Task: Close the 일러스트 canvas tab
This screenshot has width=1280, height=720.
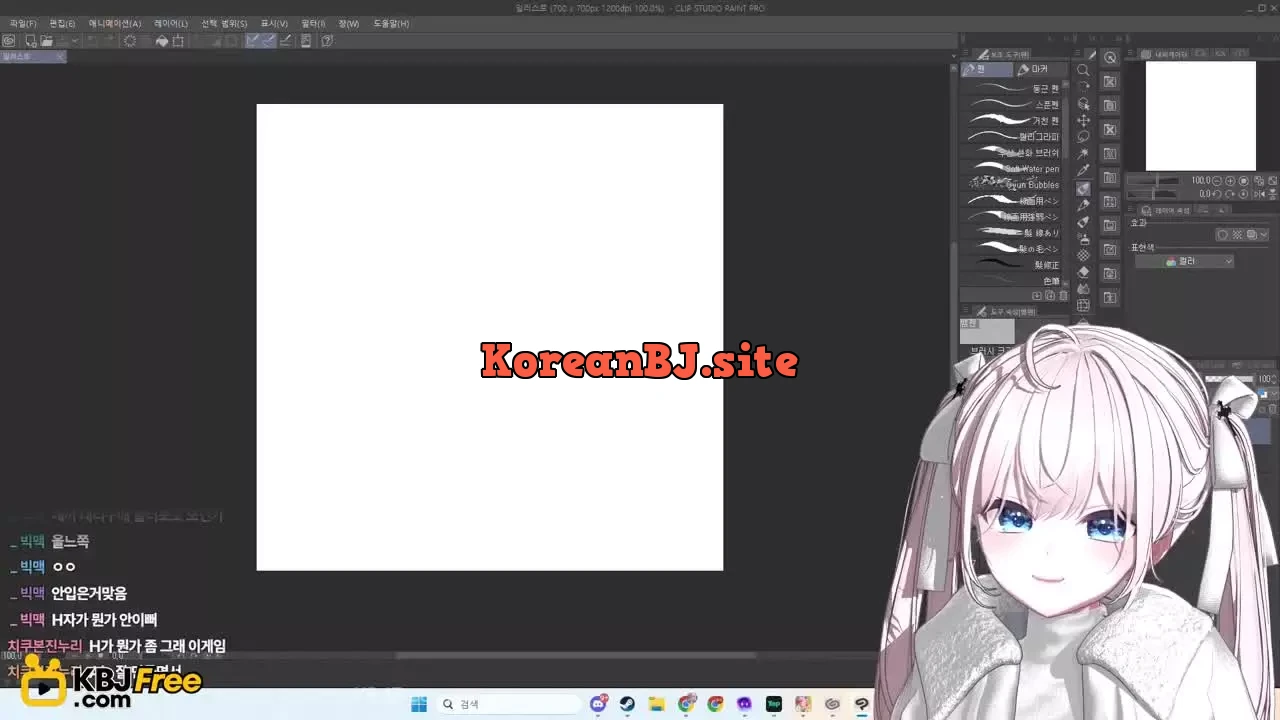Action: (x=60, y=57)
